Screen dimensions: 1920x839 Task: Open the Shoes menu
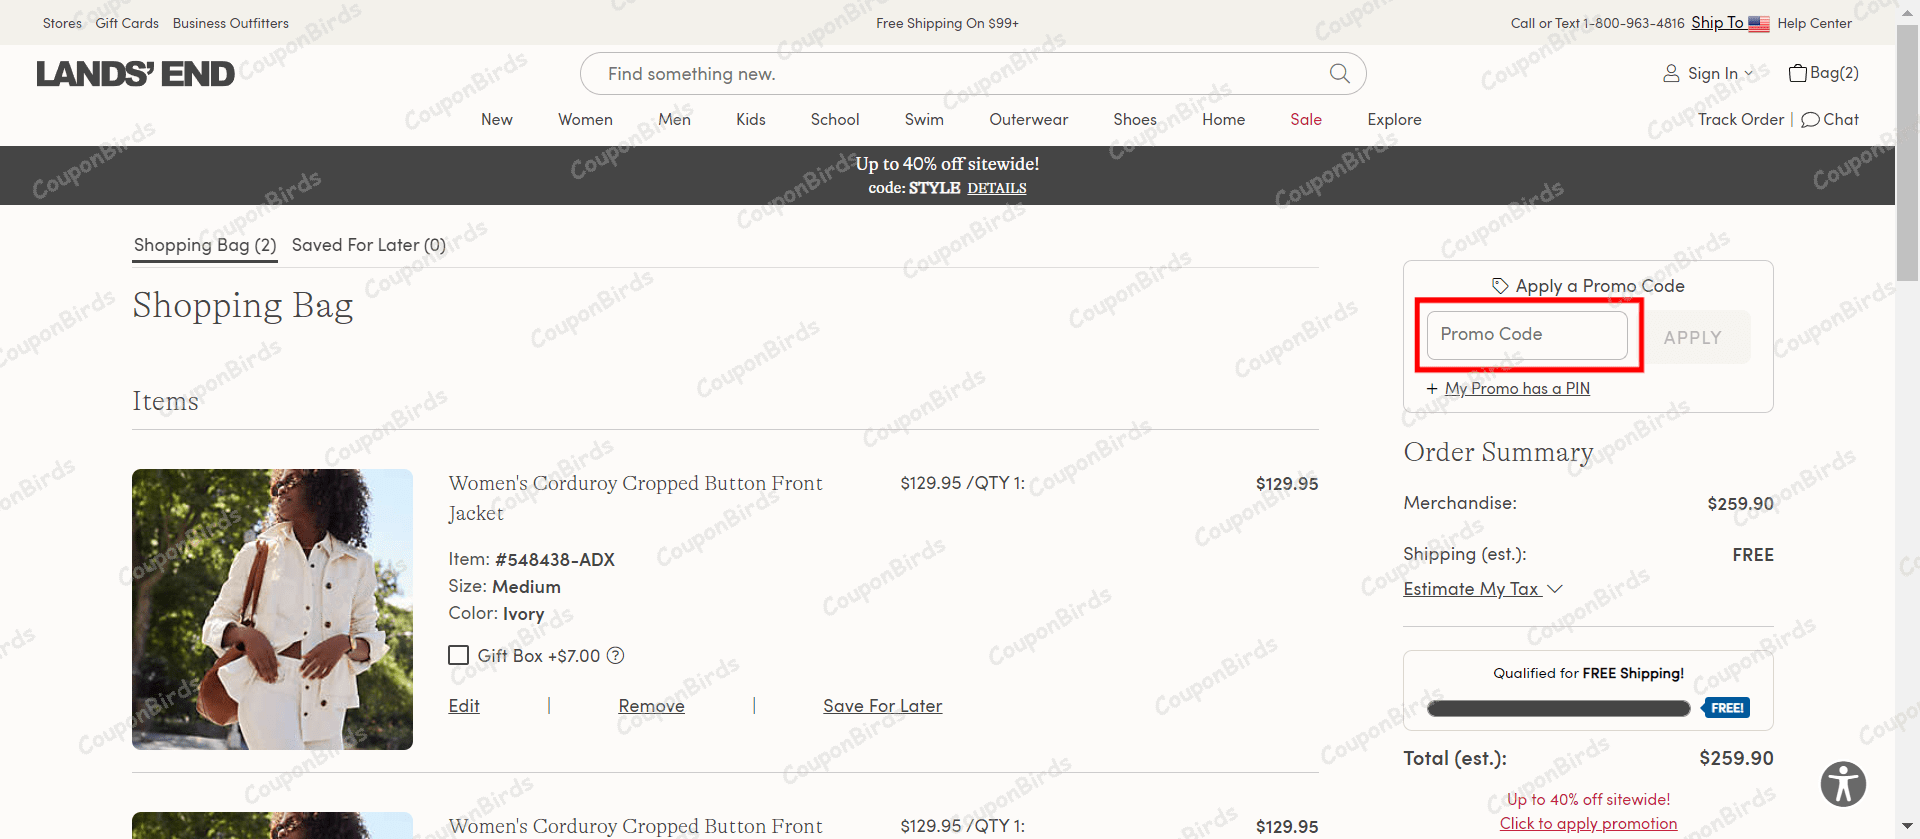pos(1135,119)
